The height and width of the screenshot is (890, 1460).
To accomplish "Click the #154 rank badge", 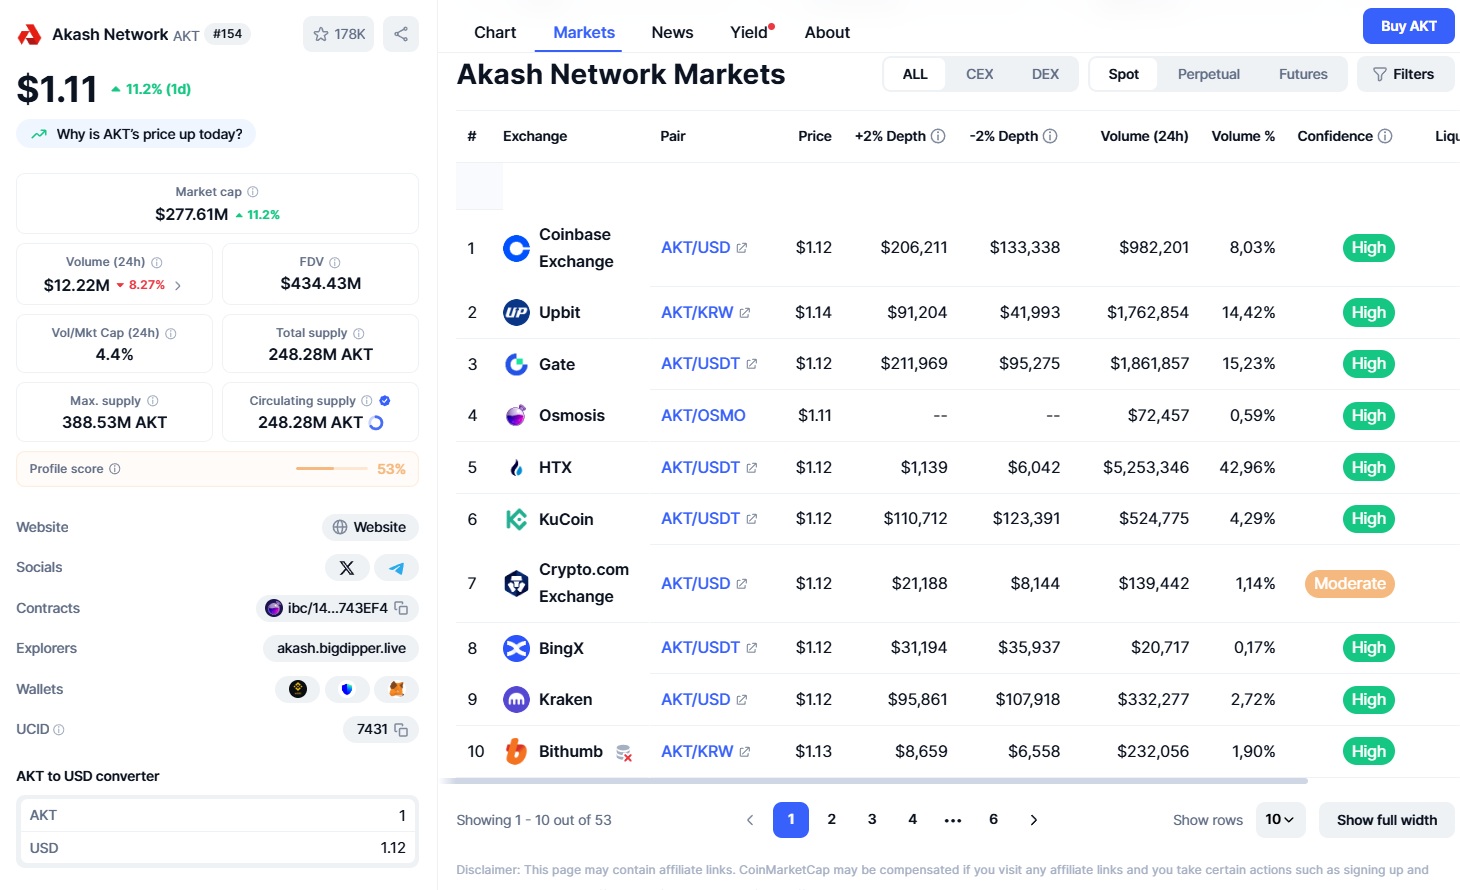I will (228, 34).
